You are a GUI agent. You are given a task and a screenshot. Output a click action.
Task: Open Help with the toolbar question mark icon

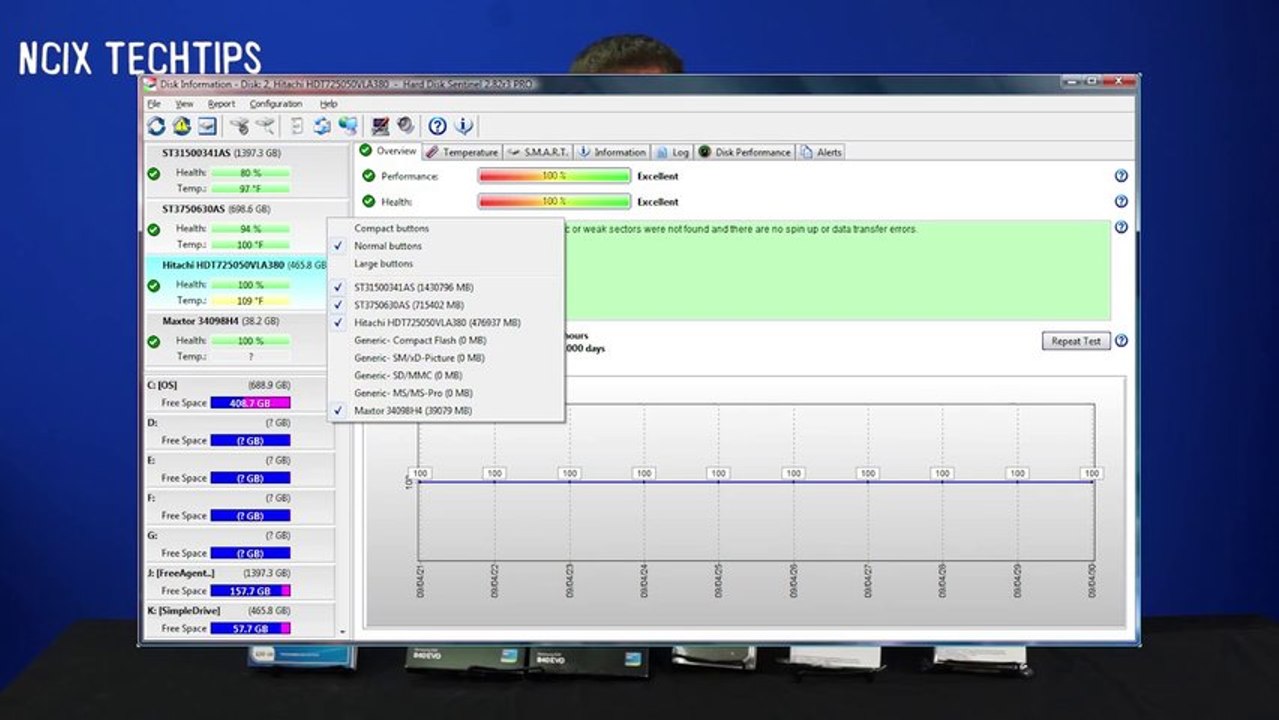437,126
